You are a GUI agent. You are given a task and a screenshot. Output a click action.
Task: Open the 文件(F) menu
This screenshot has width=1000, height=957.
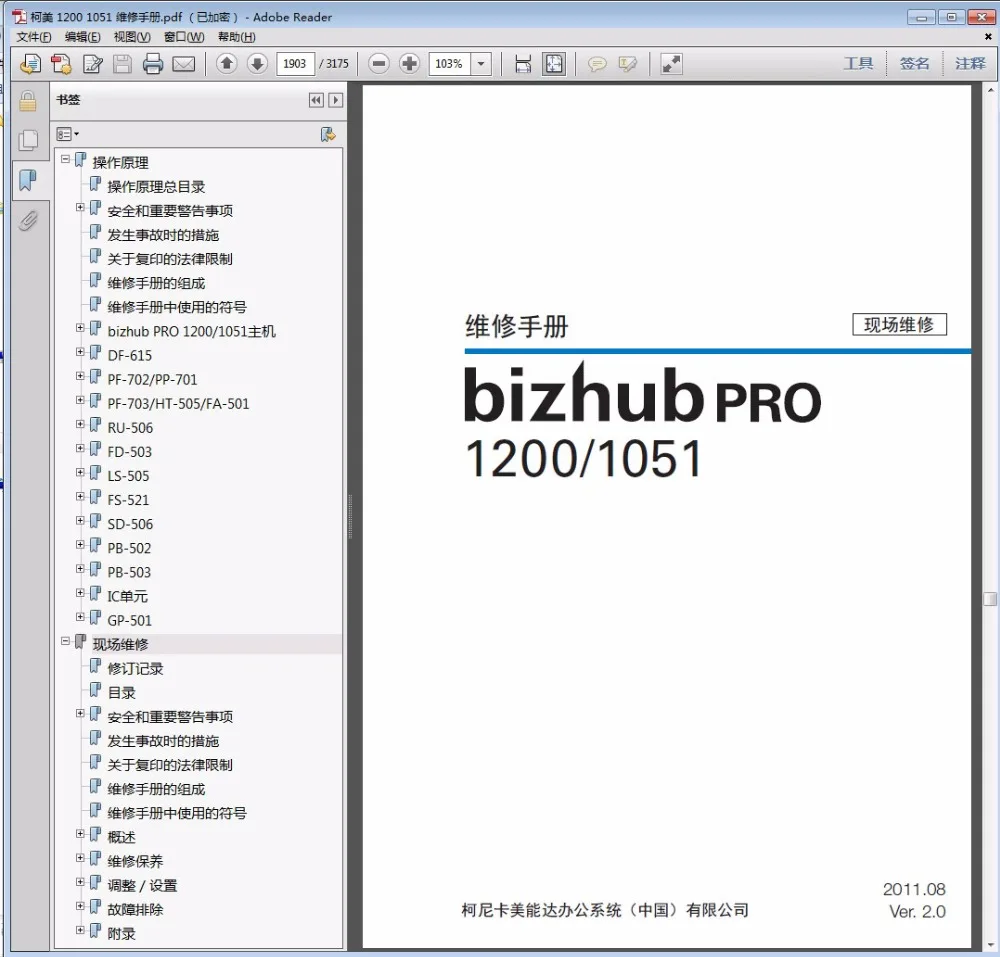tap(34, 37)
